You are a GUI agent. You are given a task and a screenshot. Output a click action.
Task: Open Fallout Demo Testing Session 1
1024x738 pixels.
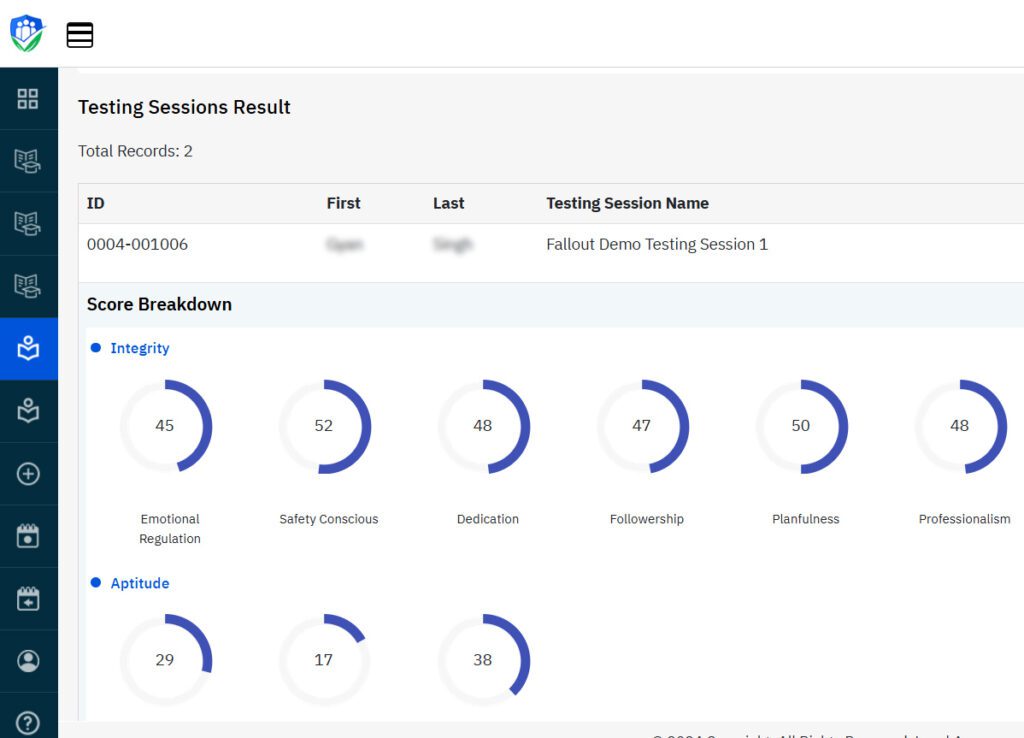click(657, 243)
